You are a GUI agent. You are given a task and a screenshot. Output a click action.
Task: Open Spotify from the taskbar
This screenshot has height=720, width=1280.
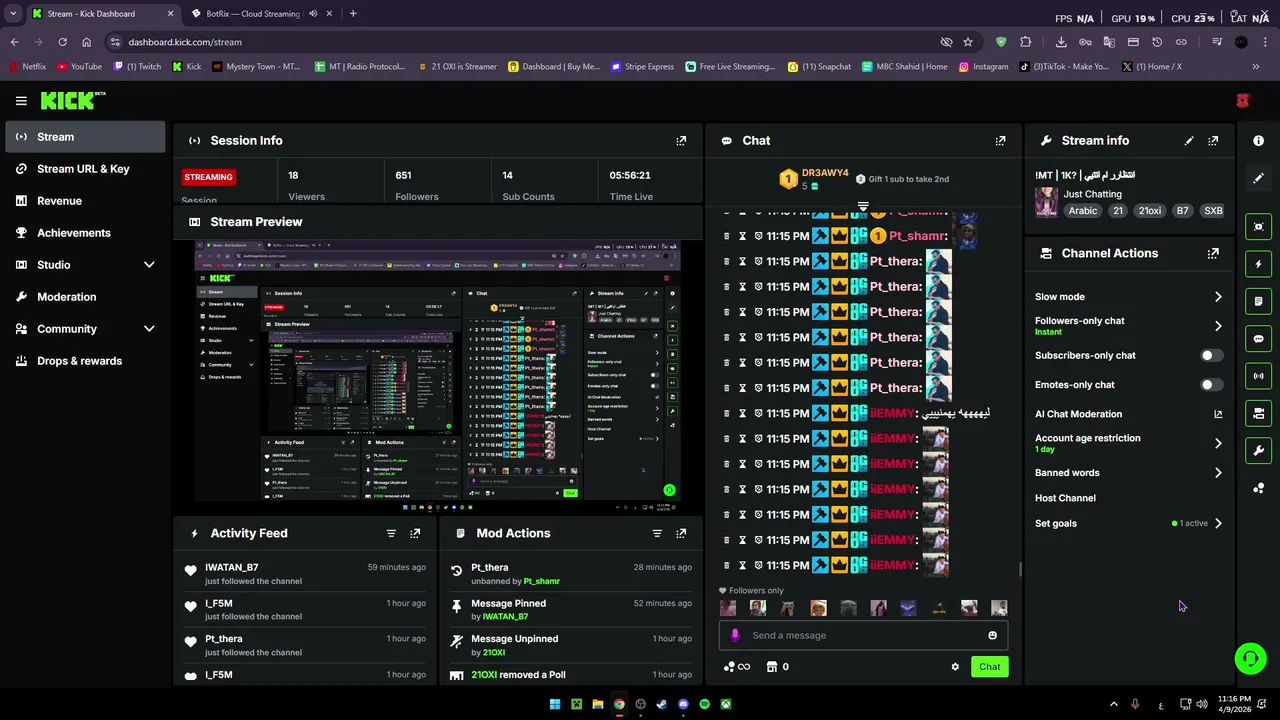(x=705, y=704)
